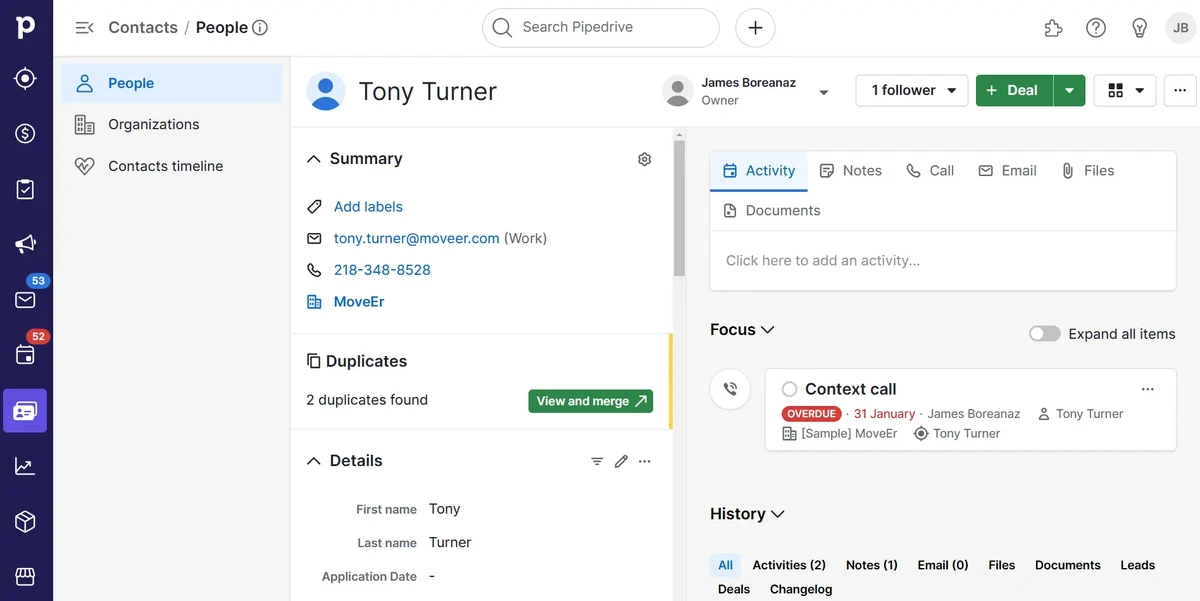Filter history by Deals
Image resolution: width=1200 pixels, height=601 pixels.
click(734, 589)
